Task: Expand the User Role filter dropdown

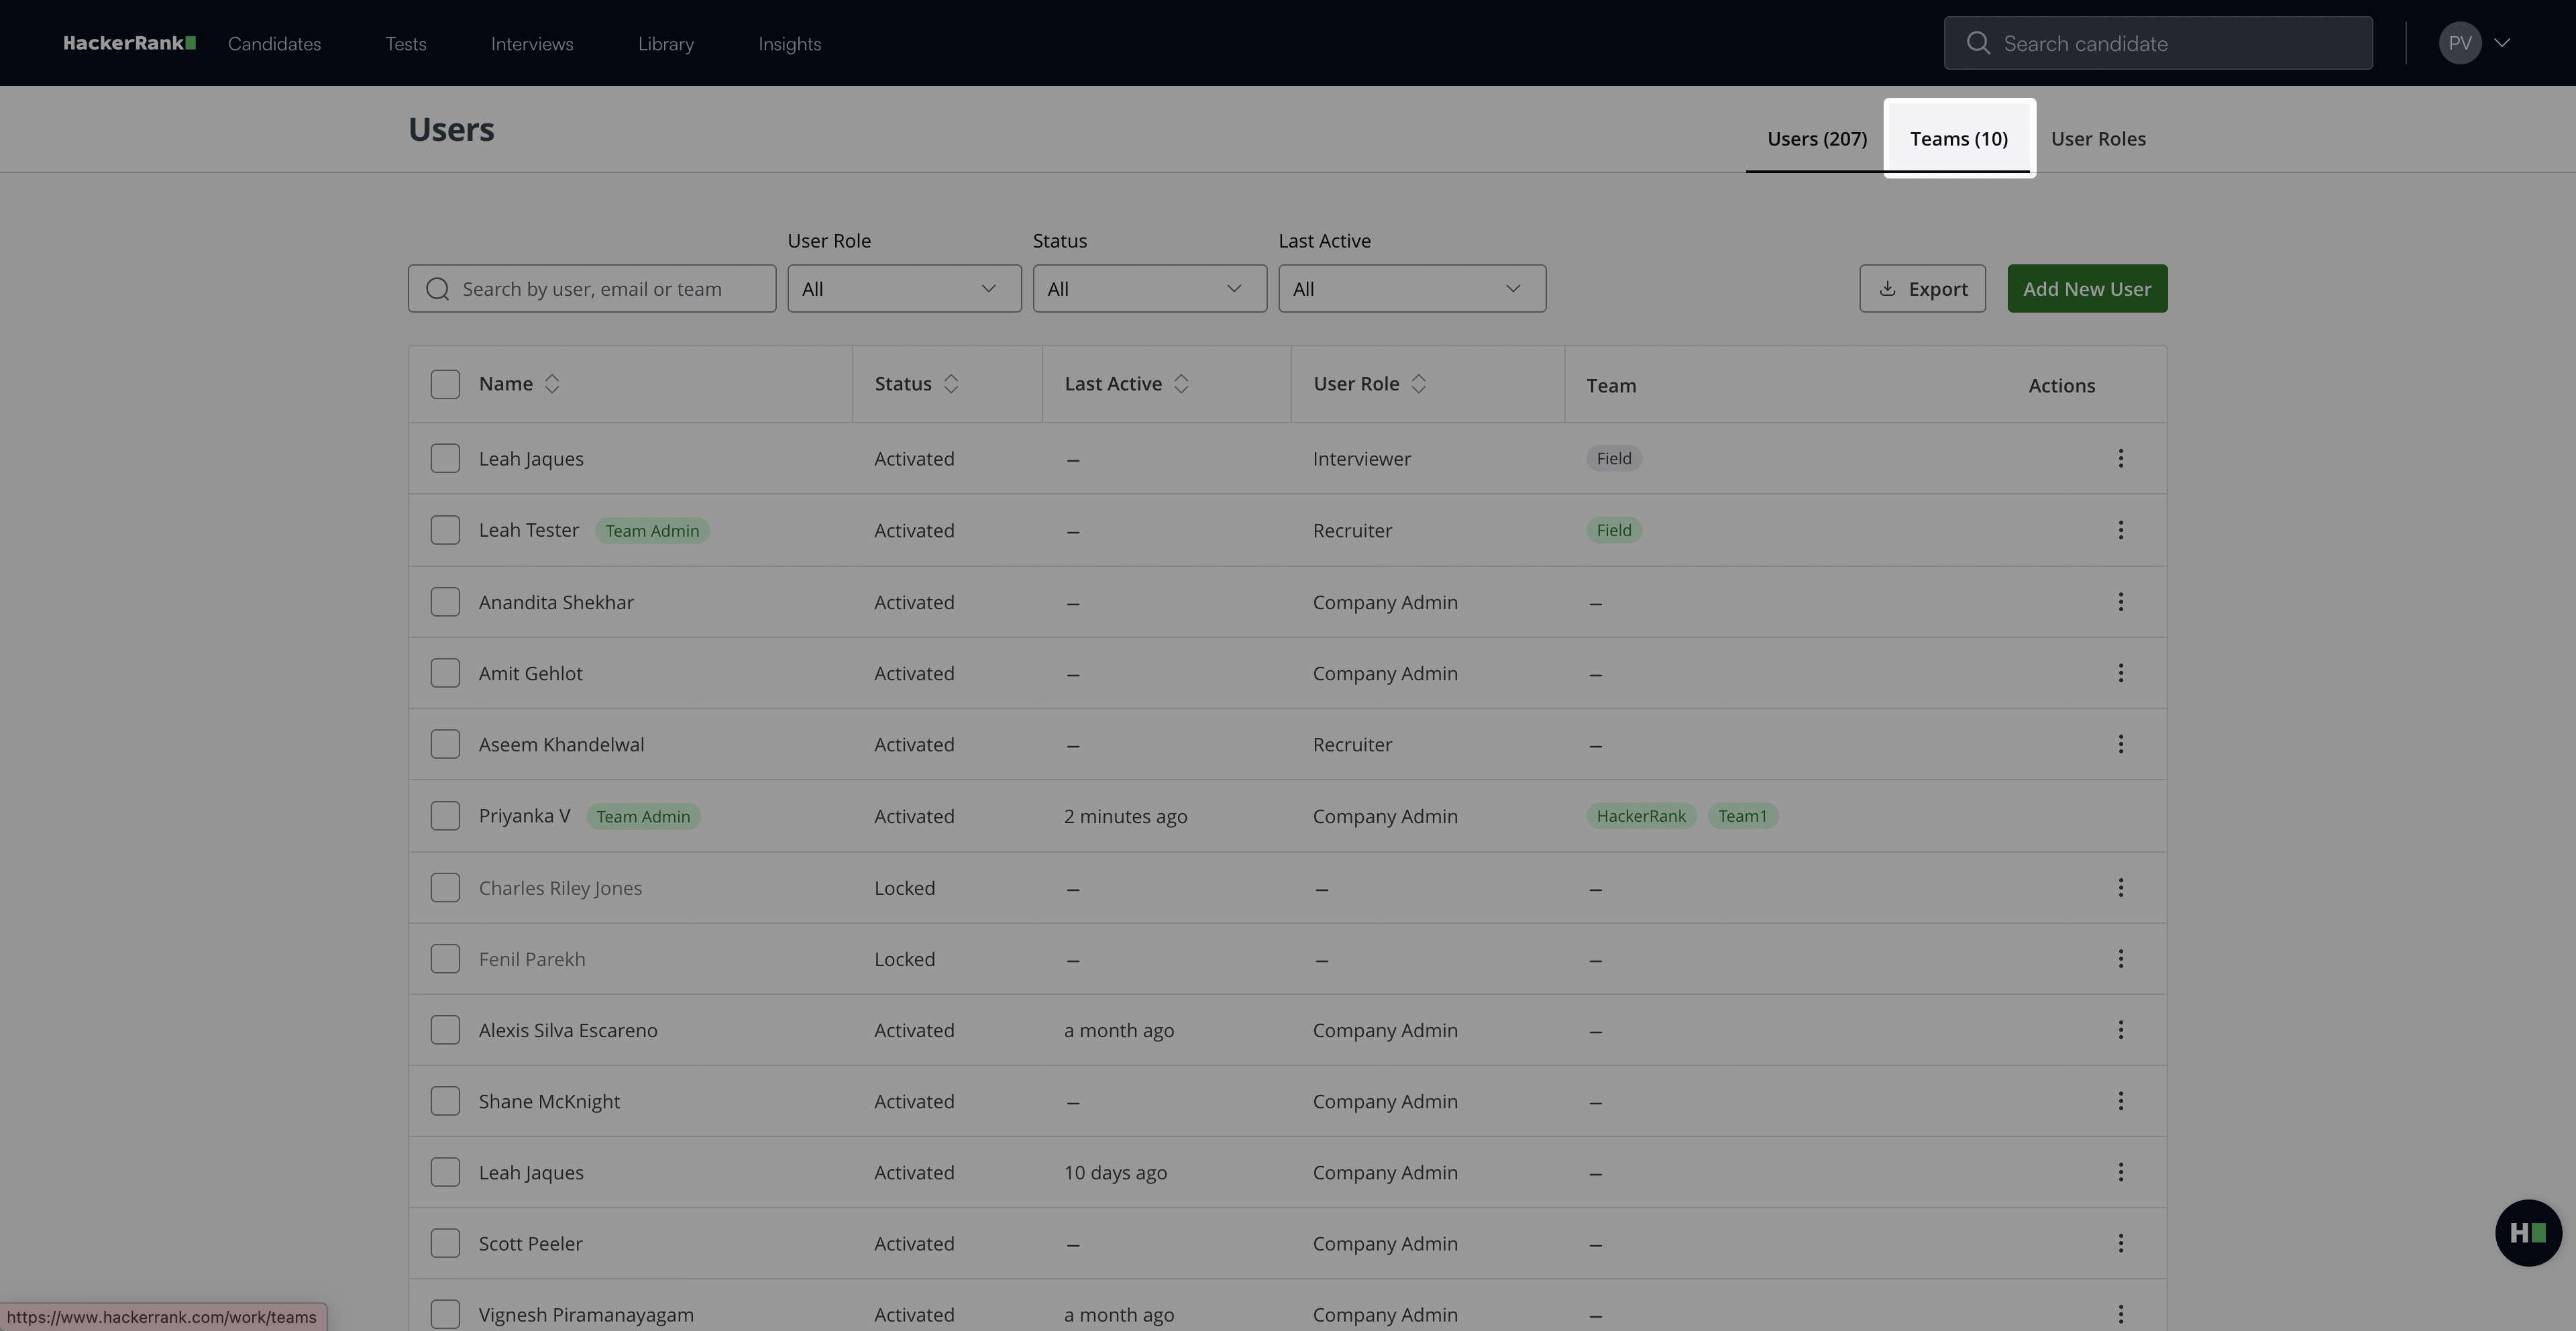Action: coord(903,289)
